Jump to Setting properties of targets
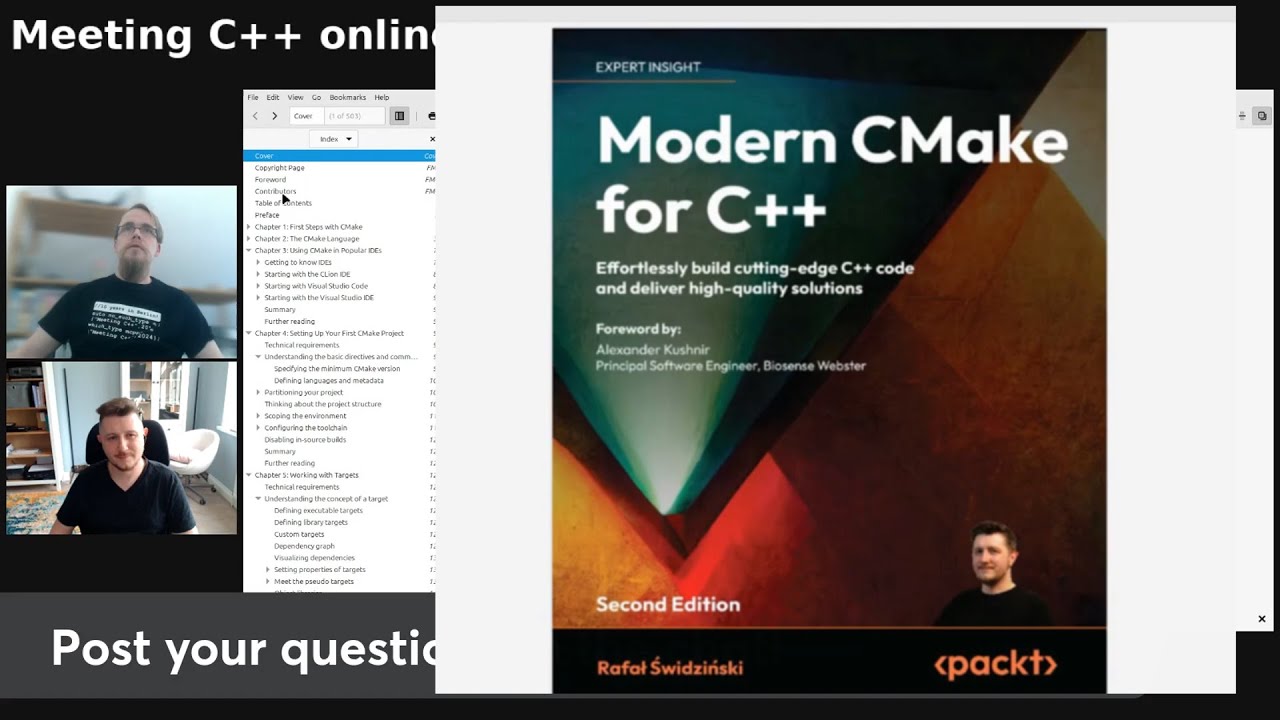Viewport: 1280px width, 720px height. click(x=320, y=570)
